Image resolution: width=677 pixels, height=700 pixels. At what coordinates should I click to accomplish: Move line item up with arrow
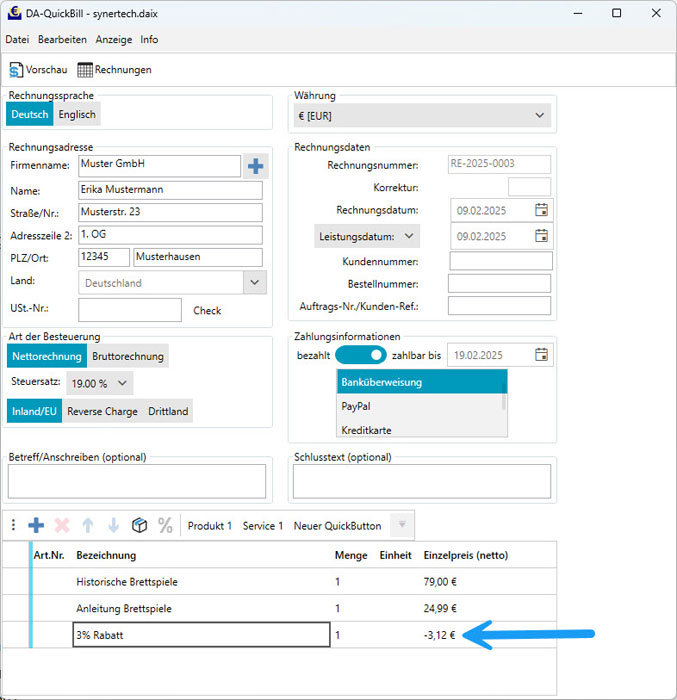88,525
